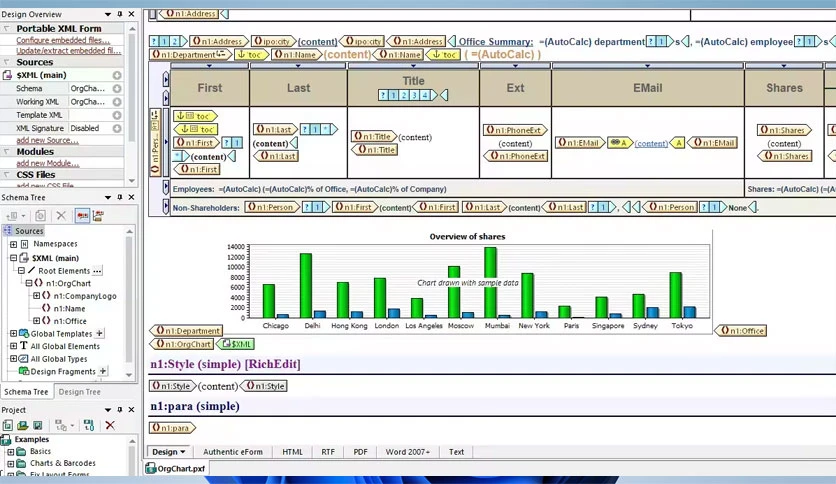Click the delete X icon in Schema Tree toolbar
836x484 pixels.
point(61,215)
